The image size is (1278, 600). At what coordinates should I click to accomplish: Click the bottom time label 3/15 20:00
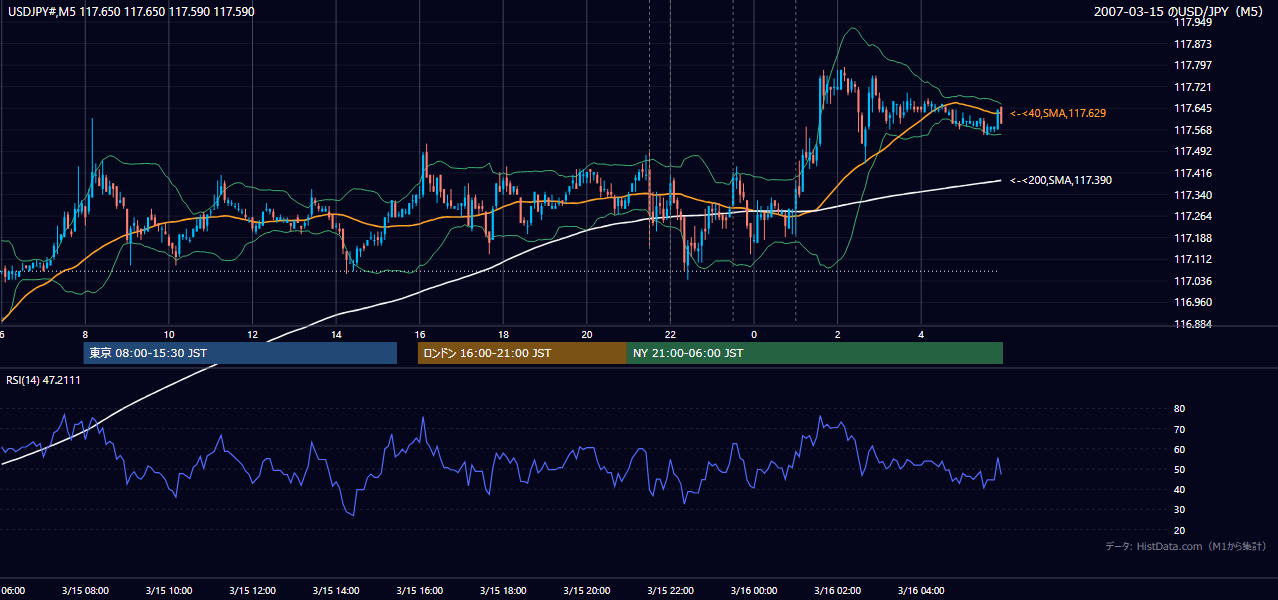coord(586,590)
